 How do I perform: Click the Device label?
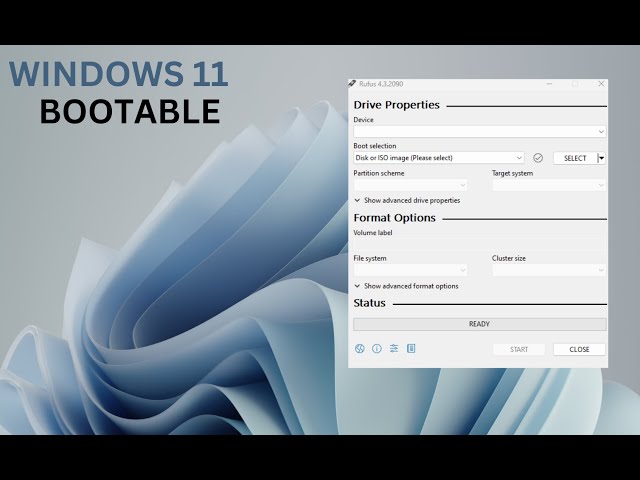(363, 120)
